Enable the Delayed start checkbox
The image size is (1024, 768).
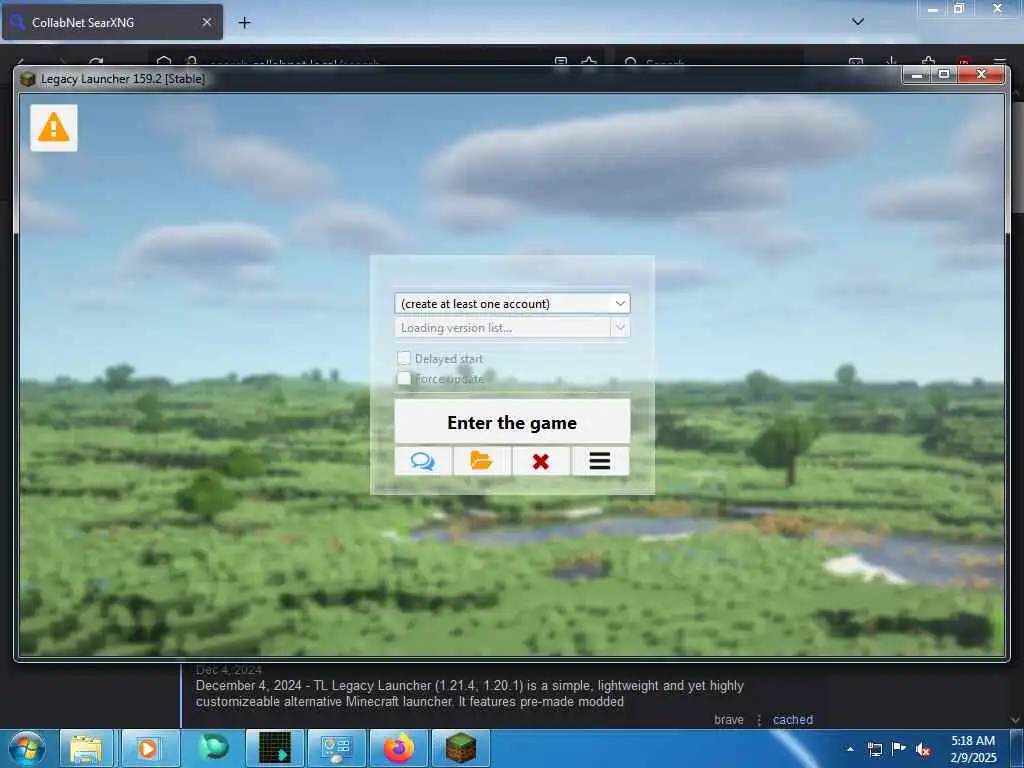pos(404,358)
